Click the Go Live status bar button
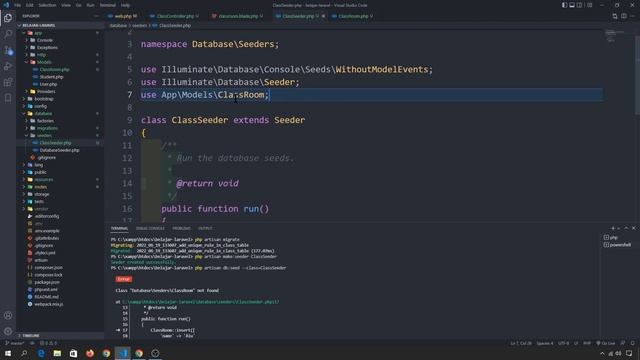This screenshot has width=640, height=360. click(x=605, y=343)
